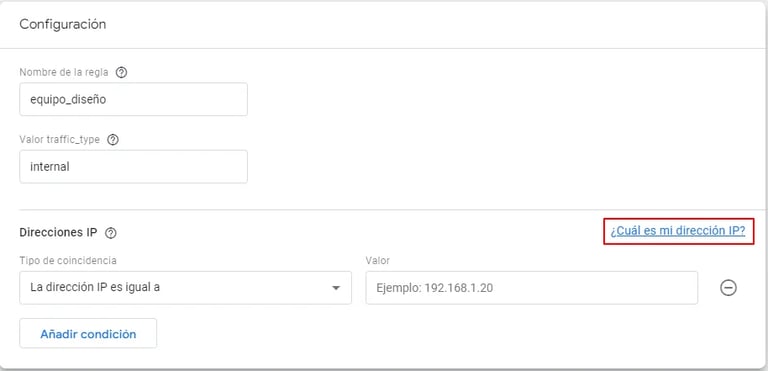768x371 pixels.
Task: Focus the traffic_type field containing internal
Action: point(133,167)
